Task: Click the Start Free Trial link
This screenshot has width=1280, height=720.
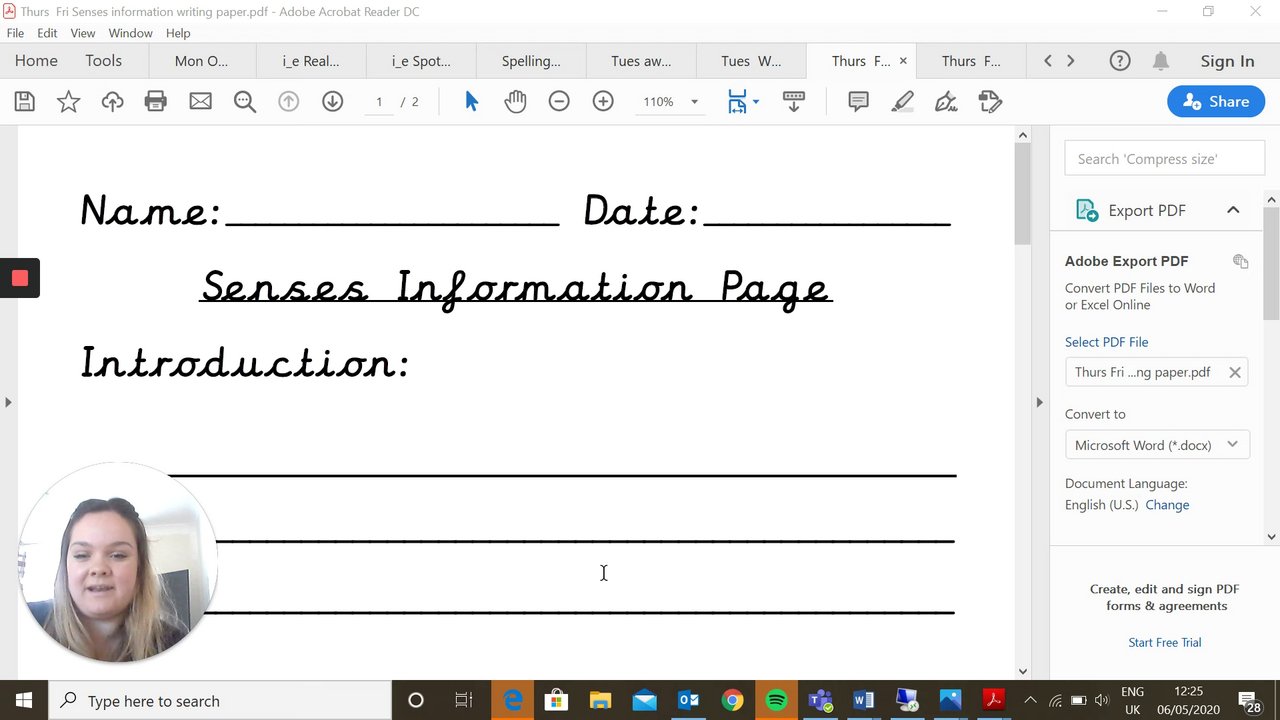Action: tap(1165, 642)
